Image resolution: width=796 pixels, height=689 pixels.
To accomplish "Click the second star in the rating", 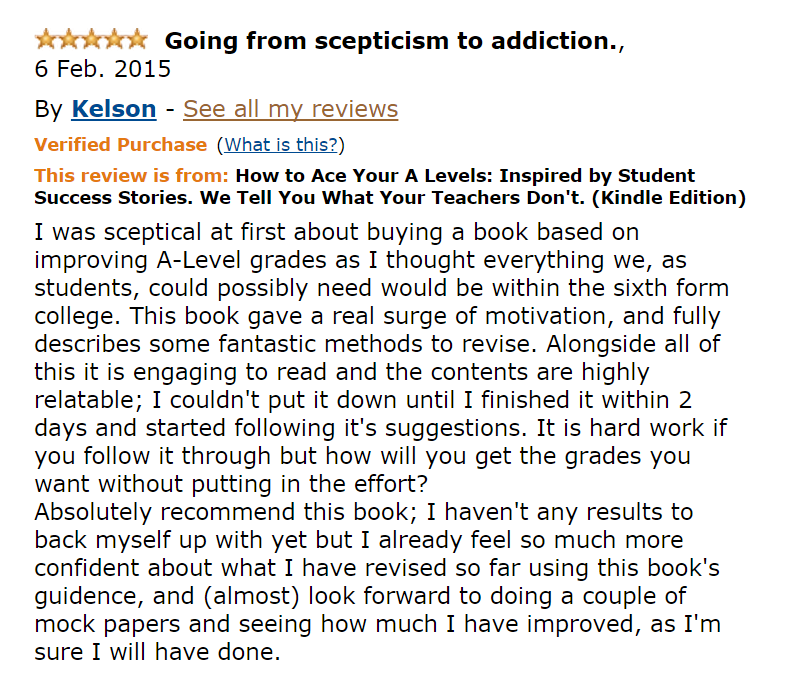I will coord(69,40).
